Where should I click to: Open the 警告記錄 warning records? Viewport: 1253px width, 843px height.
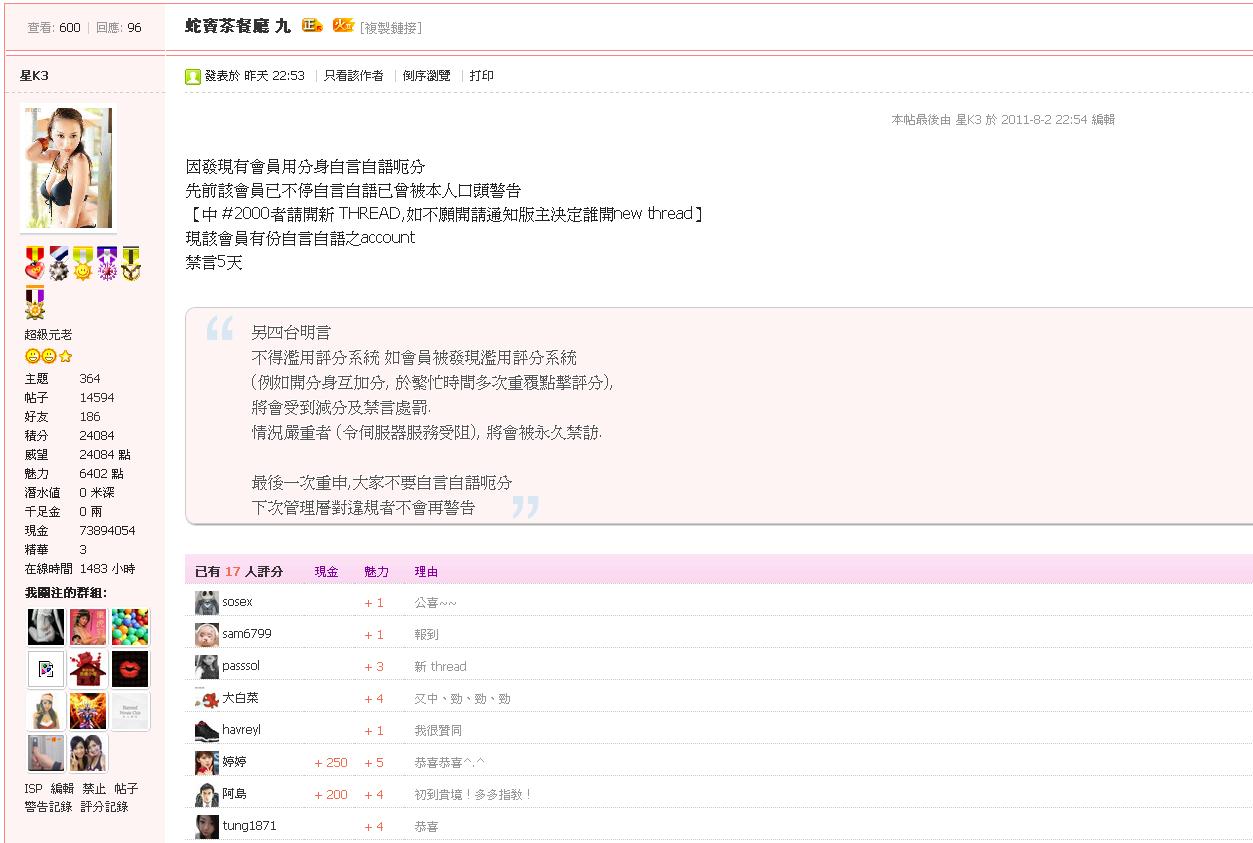[48, 807]
